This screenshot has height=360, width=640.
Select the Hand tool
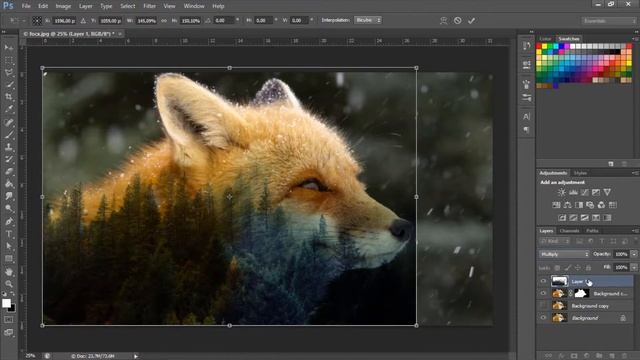9,271
